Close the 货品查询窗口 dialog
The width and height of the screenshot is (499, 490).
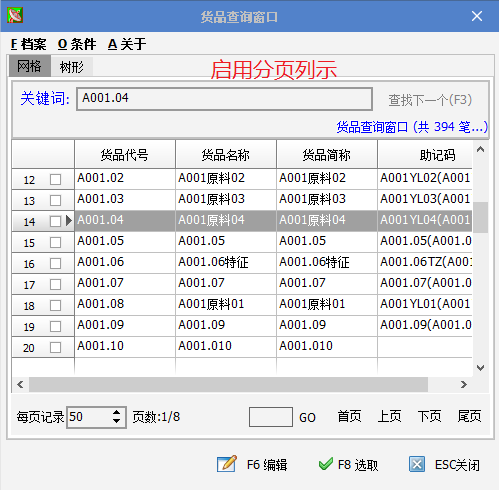[477, 16]
